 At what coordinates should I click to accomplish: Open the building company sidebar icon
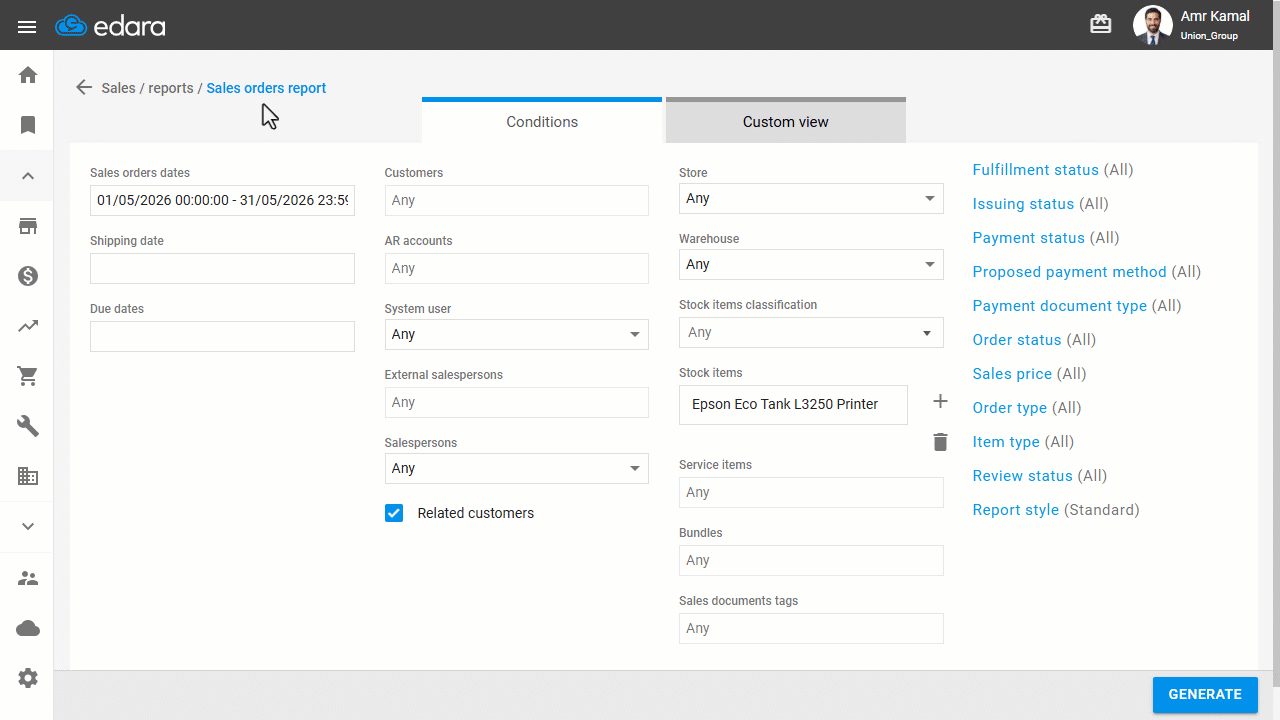[x=28, y=476]
